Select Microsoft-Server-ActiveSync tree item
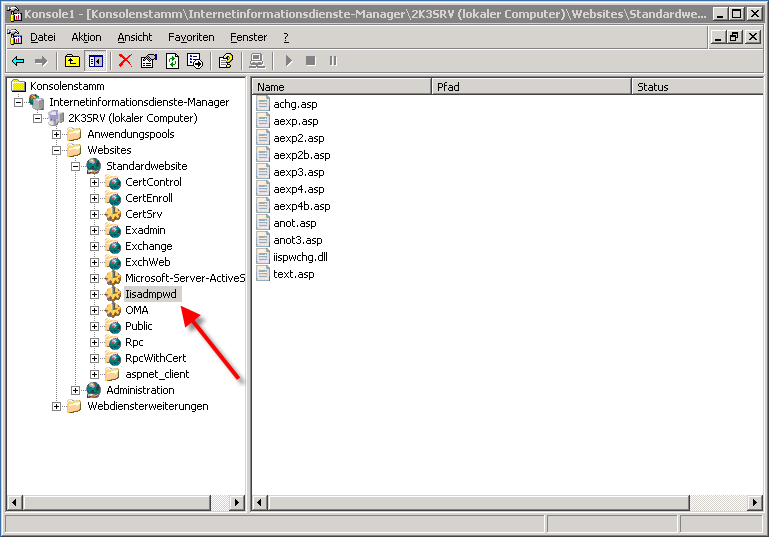This screenshot has height=537, width=769. (185, 278)
